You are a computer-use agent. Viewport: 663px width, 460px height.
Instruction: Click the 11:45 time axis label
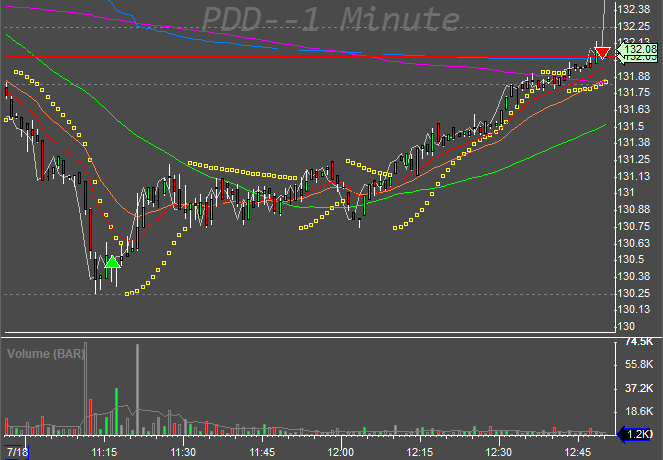(x=262, y=452)
